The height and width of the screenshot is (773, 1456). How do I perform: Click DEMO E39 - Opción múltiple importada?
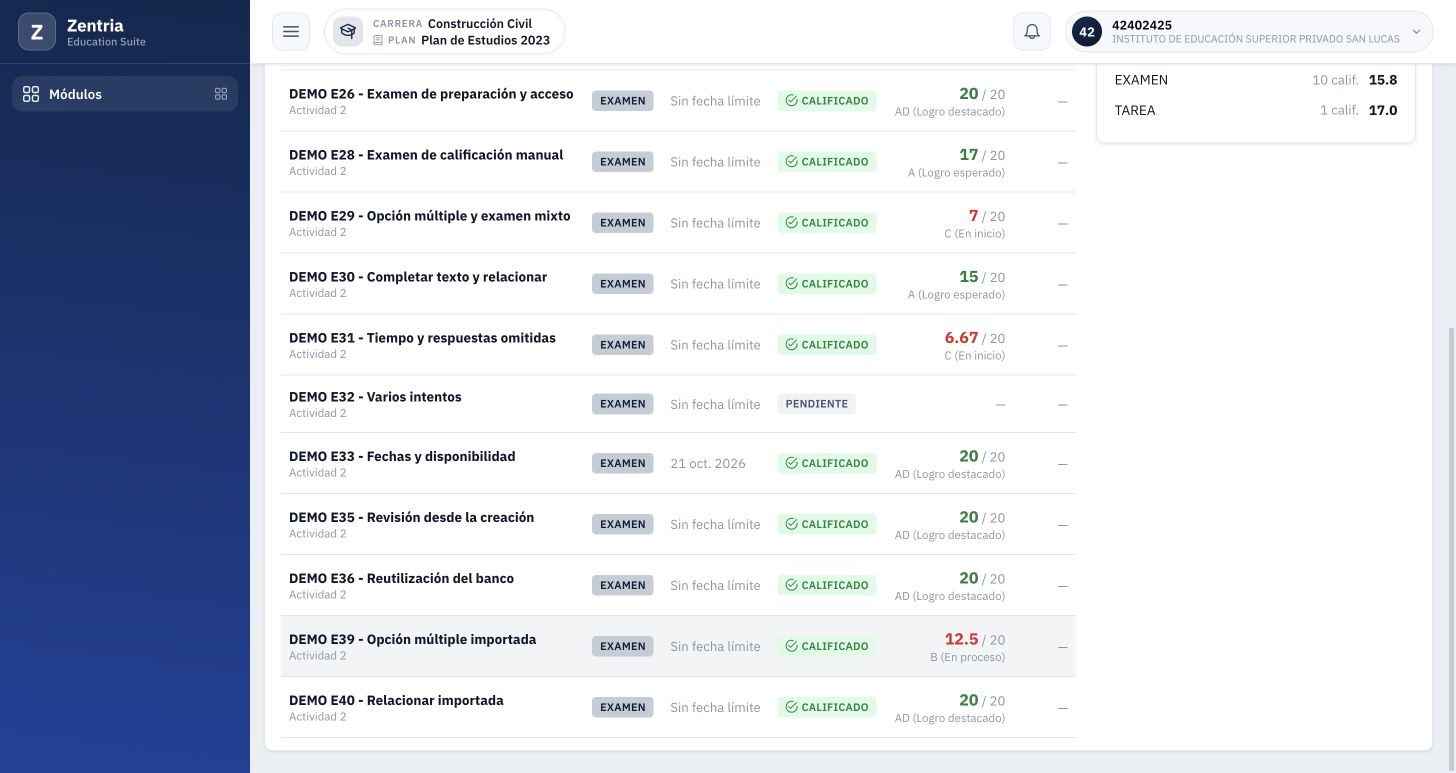click(413, 639)
